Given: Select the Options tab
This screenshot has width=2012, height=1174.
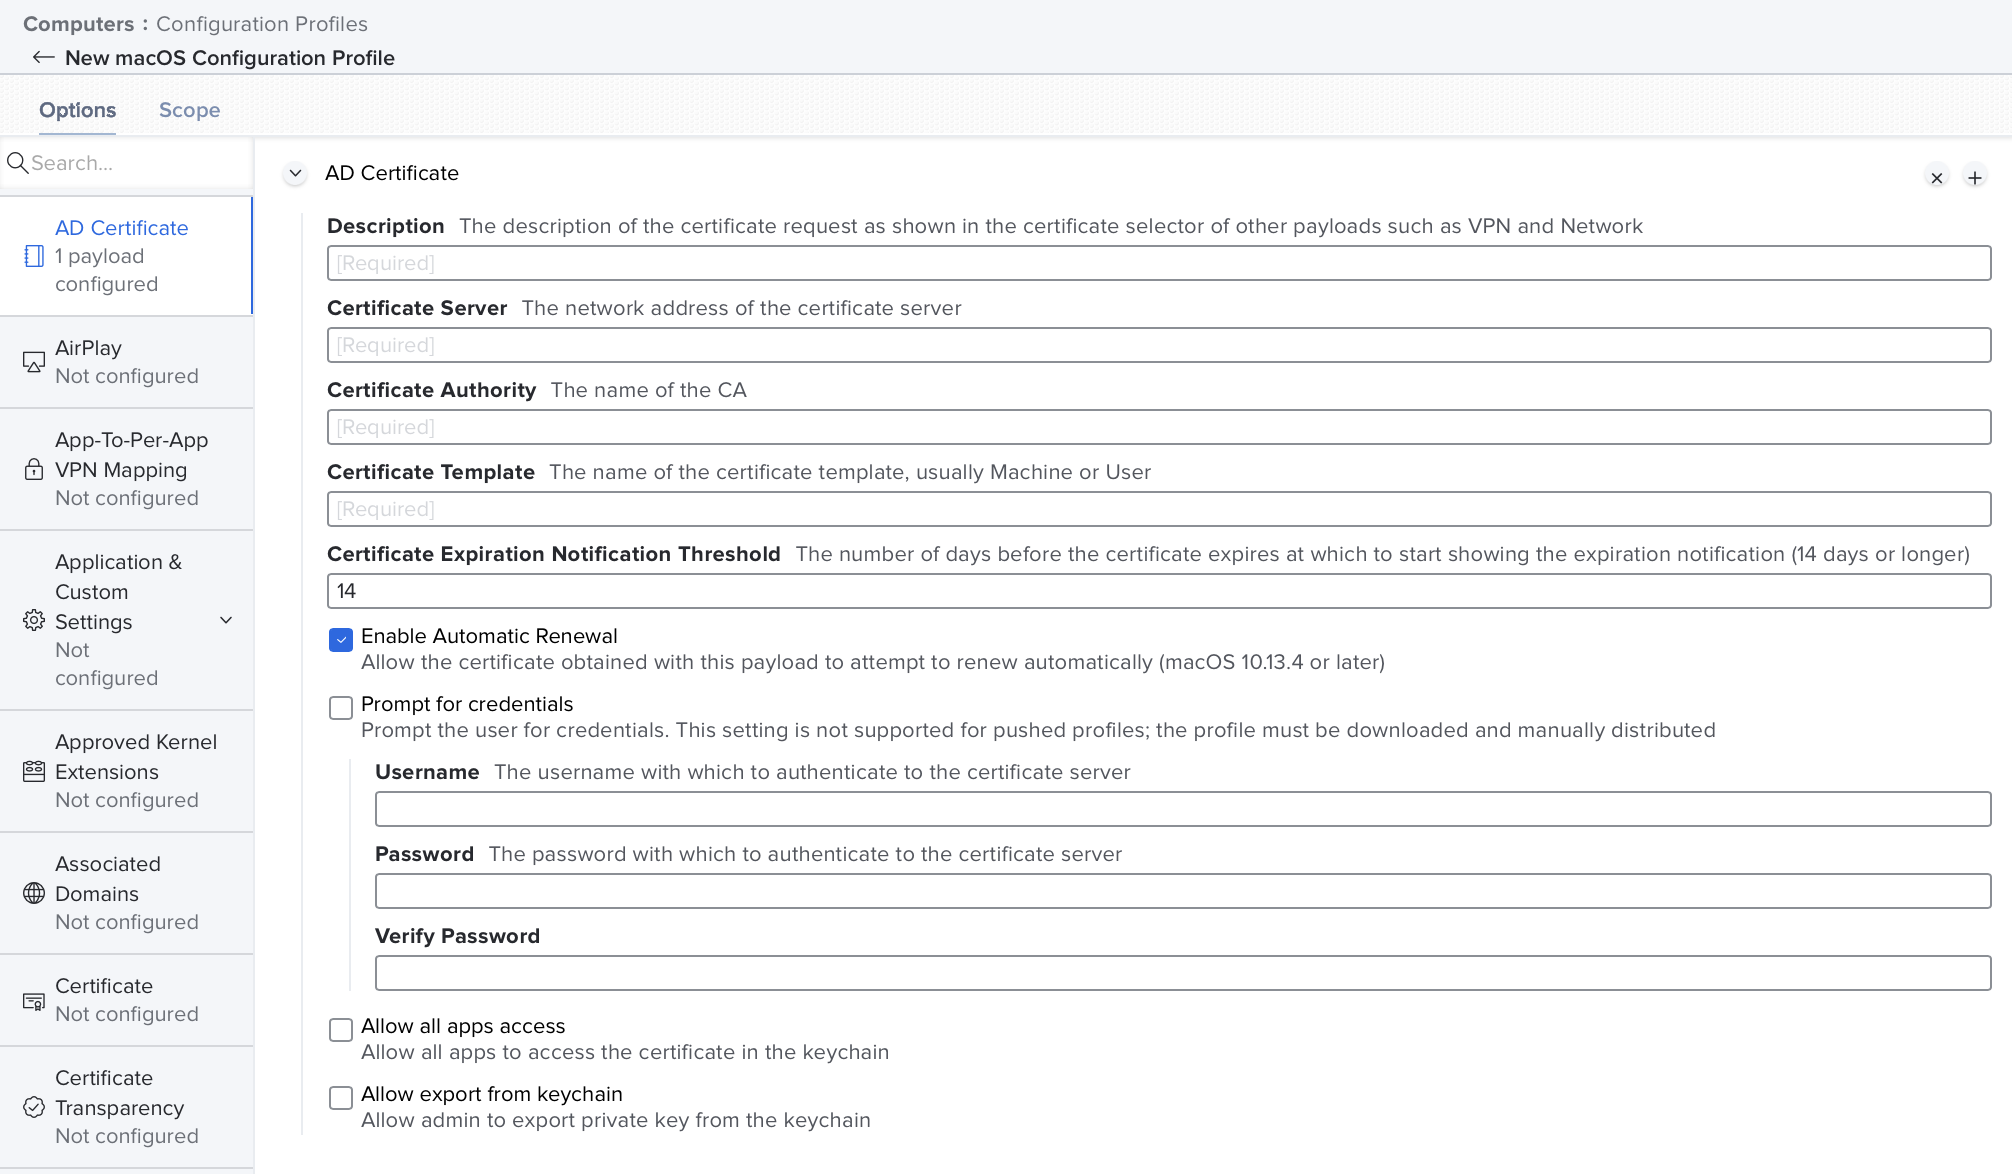Looking at the screenshot, I should tap(77, 110).
